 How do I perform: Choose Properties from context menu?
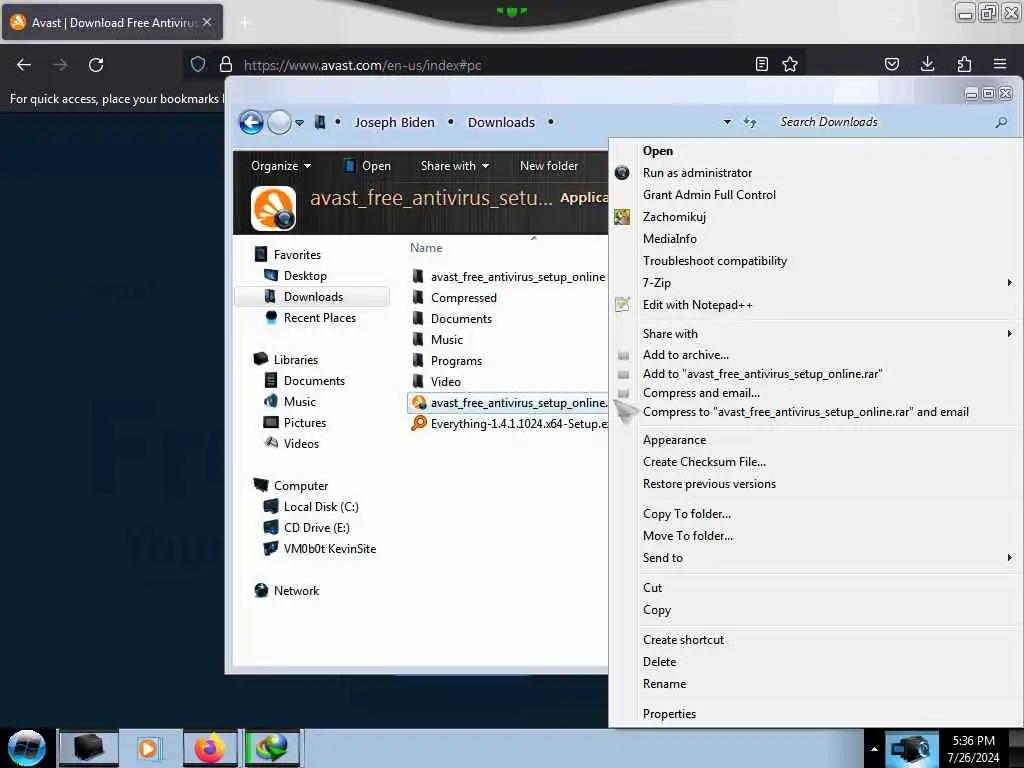tap(669, 714)
